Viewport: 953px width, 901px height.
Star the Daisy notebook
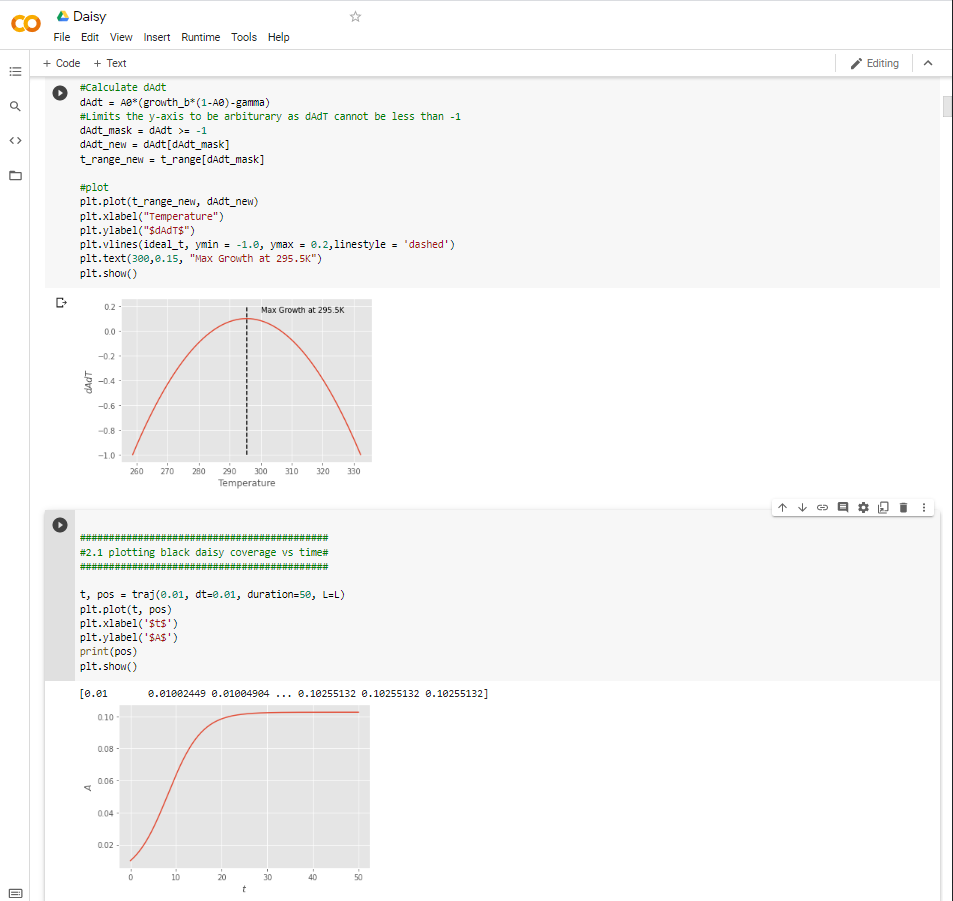click(356, 16)
